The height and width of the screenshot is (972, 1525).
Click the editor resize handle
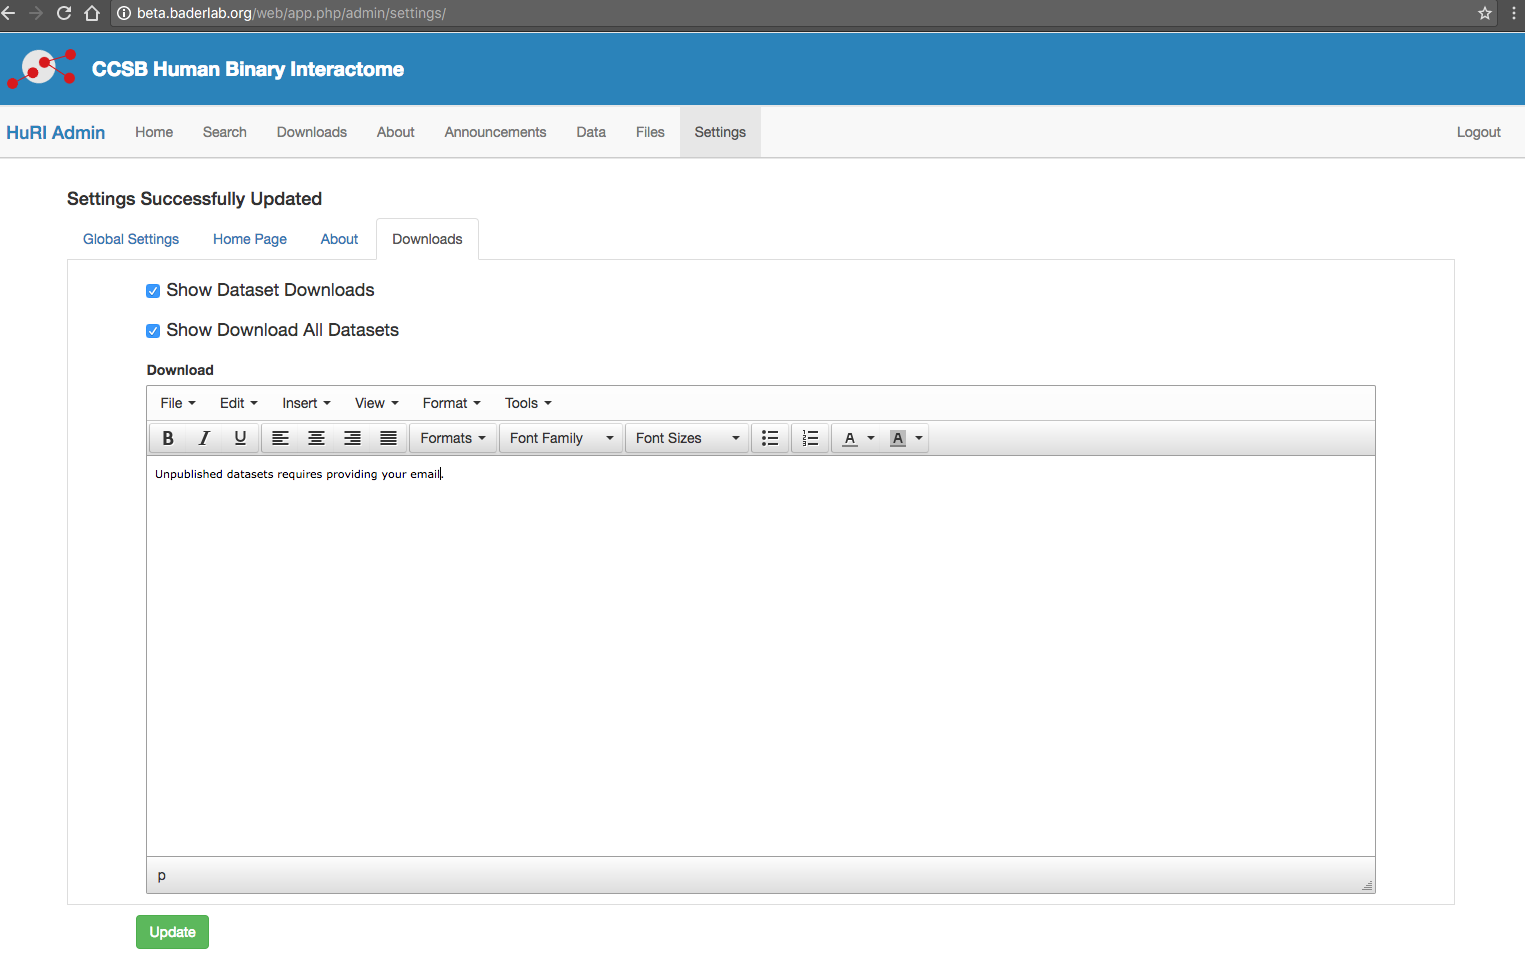click(x=1367, y=885)
